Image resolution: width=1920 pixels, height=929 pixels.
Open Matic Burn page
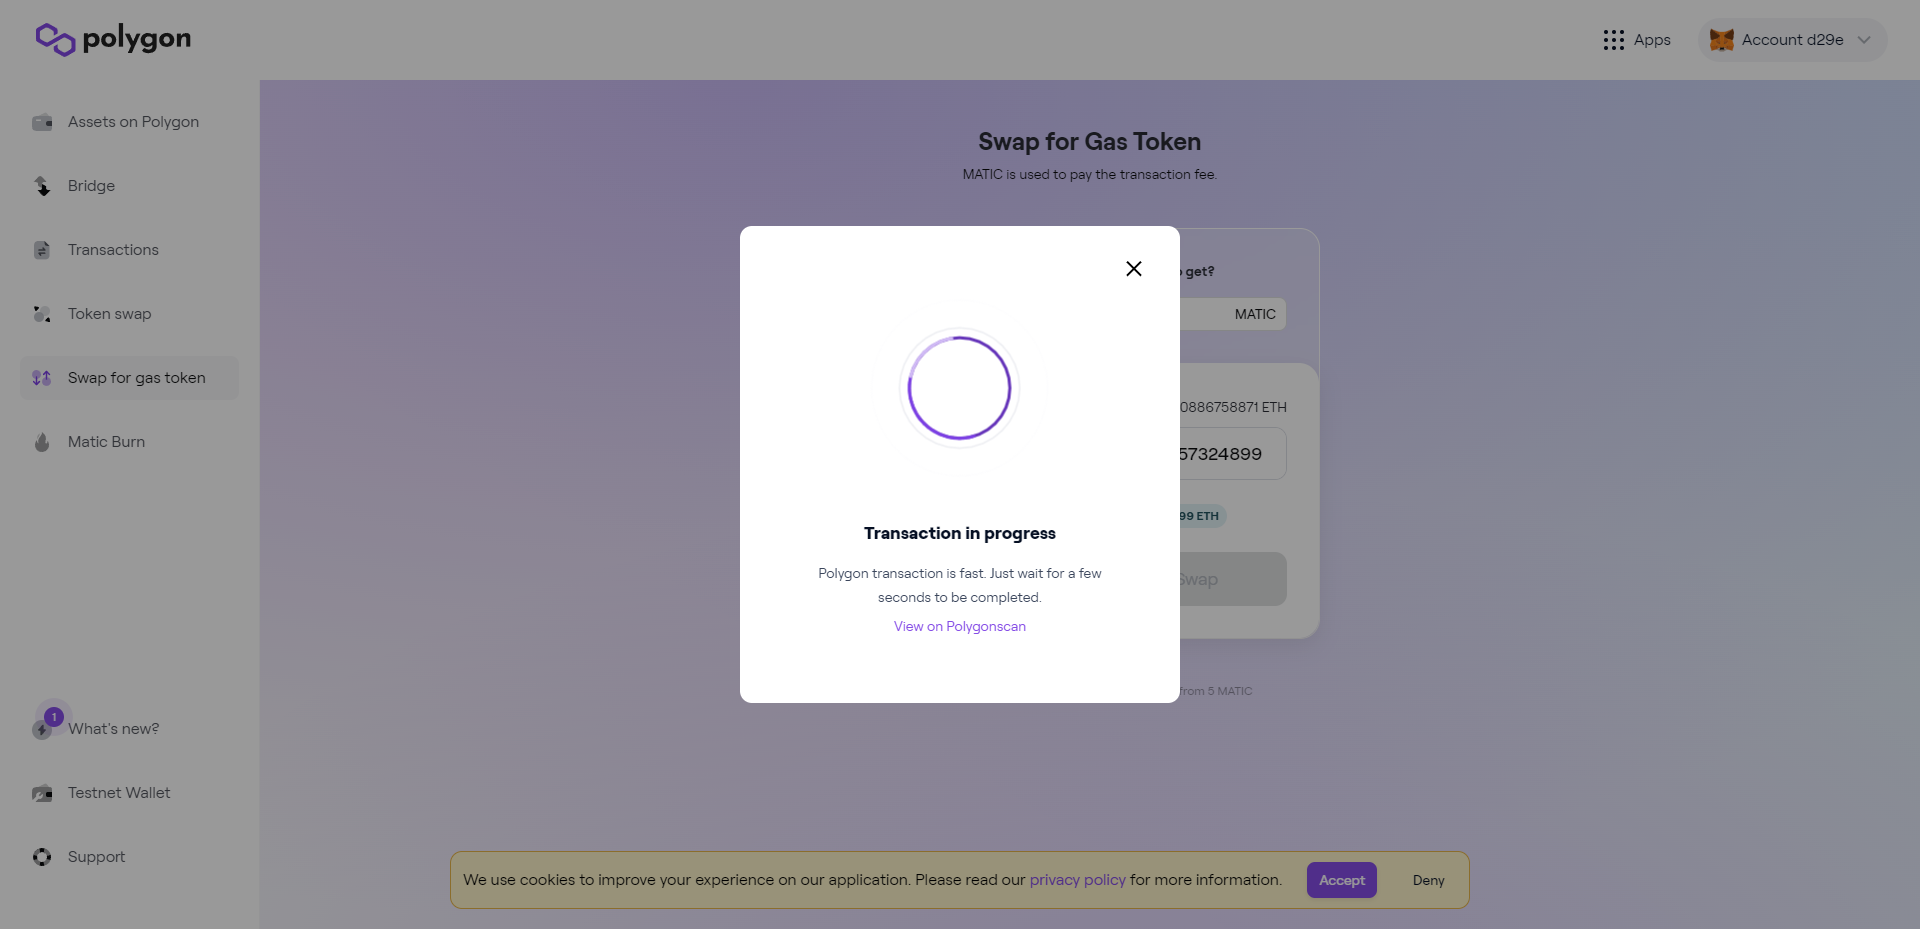coord(129,442)
